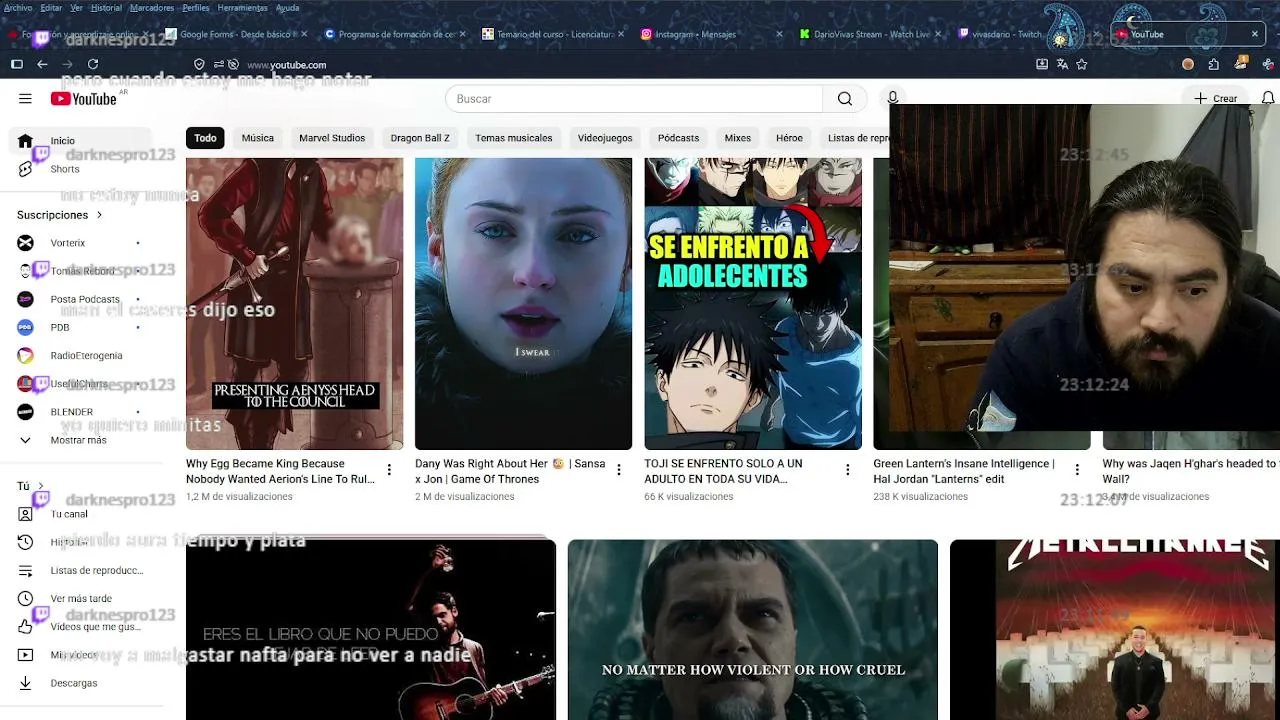Image resolution: width=1280 pixels, height=720 pixels.
Task: Open the Perfiles menu
Action: click(196, 8)
